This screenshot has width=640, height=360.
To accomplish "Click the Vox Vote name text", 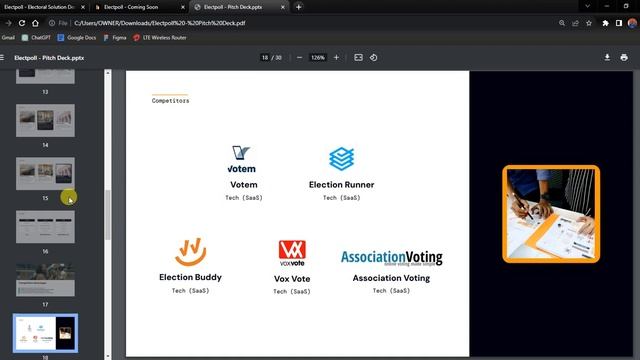I will [292, 279].
